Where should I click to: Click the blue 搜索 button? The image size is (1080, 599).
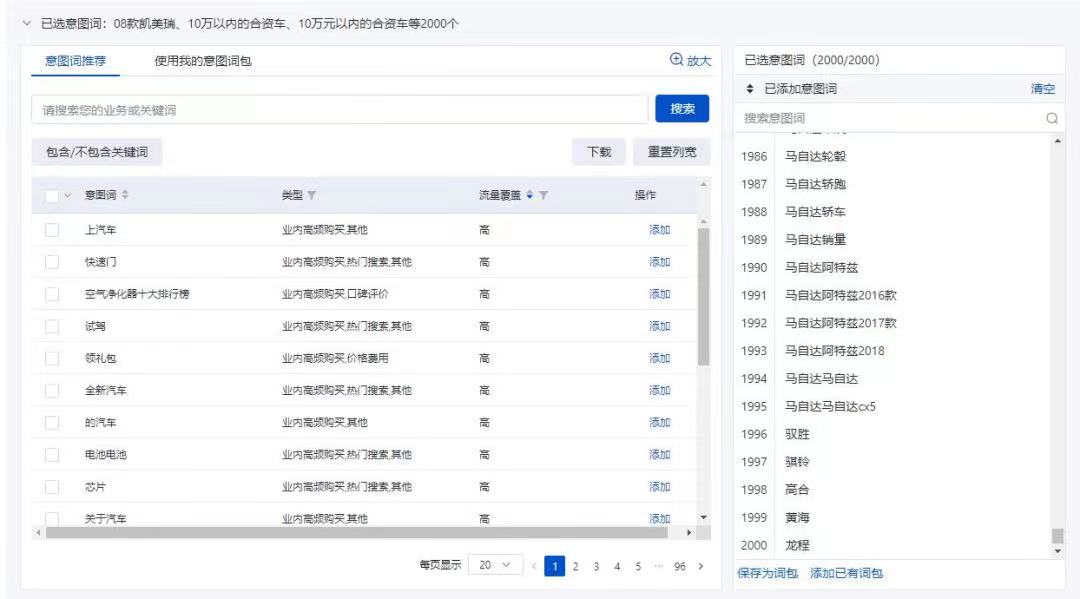(682, 109)
